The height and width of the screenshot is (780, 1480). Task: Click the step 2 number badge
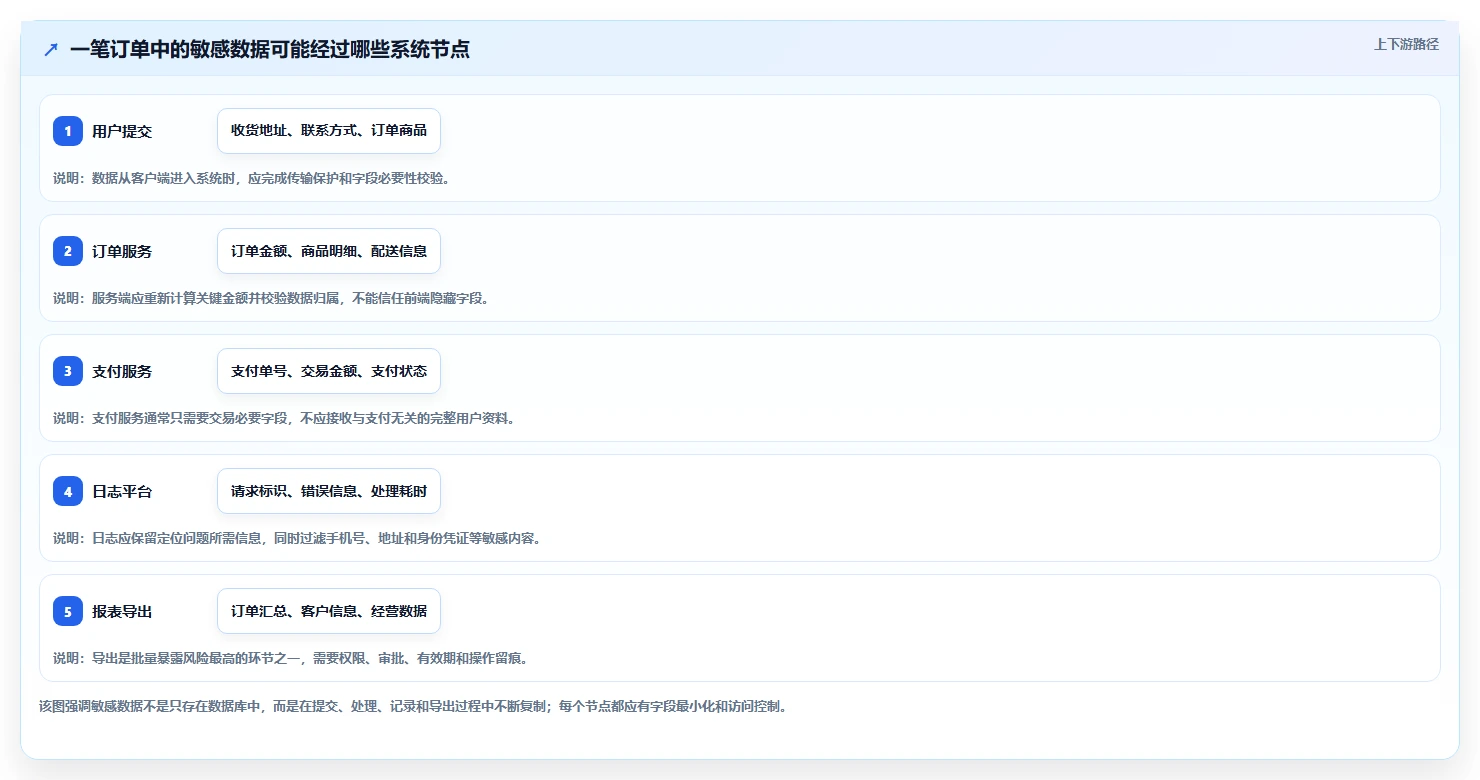pyautogui.click(x=68, y=251)
